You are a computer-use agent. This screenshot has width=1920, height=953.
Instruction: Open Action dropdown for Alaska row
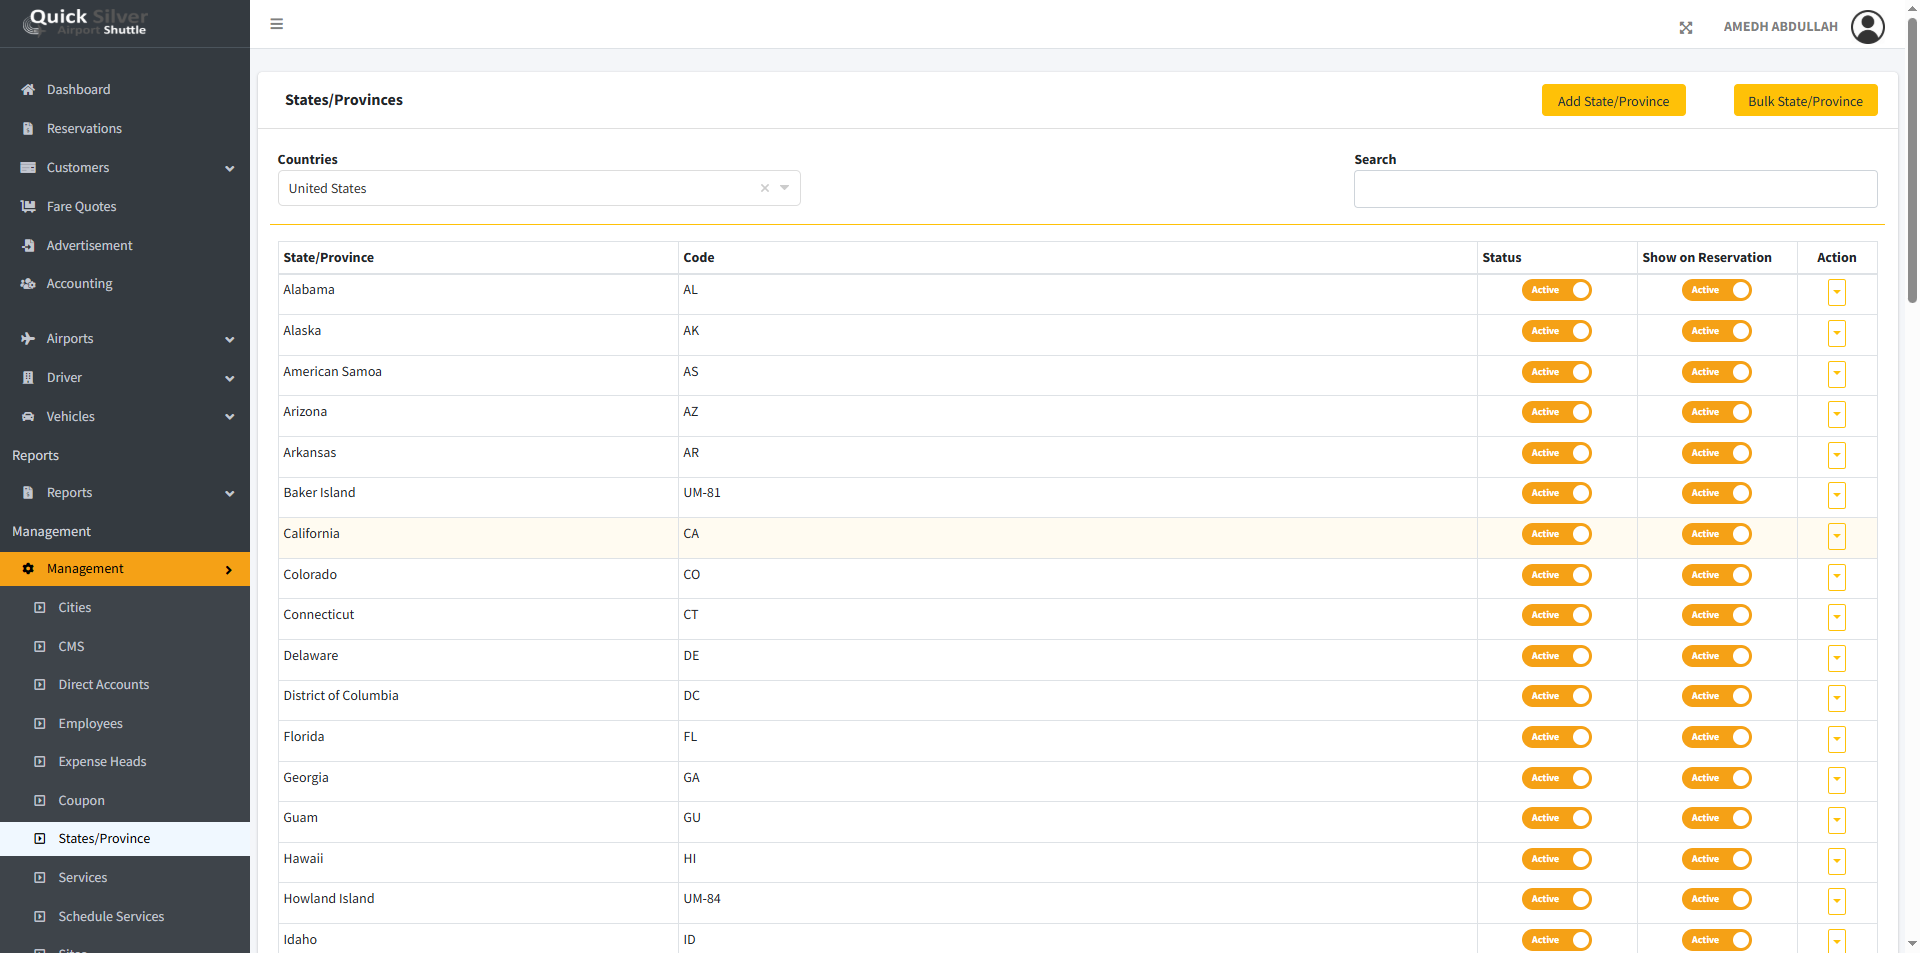coord(1836,333)
